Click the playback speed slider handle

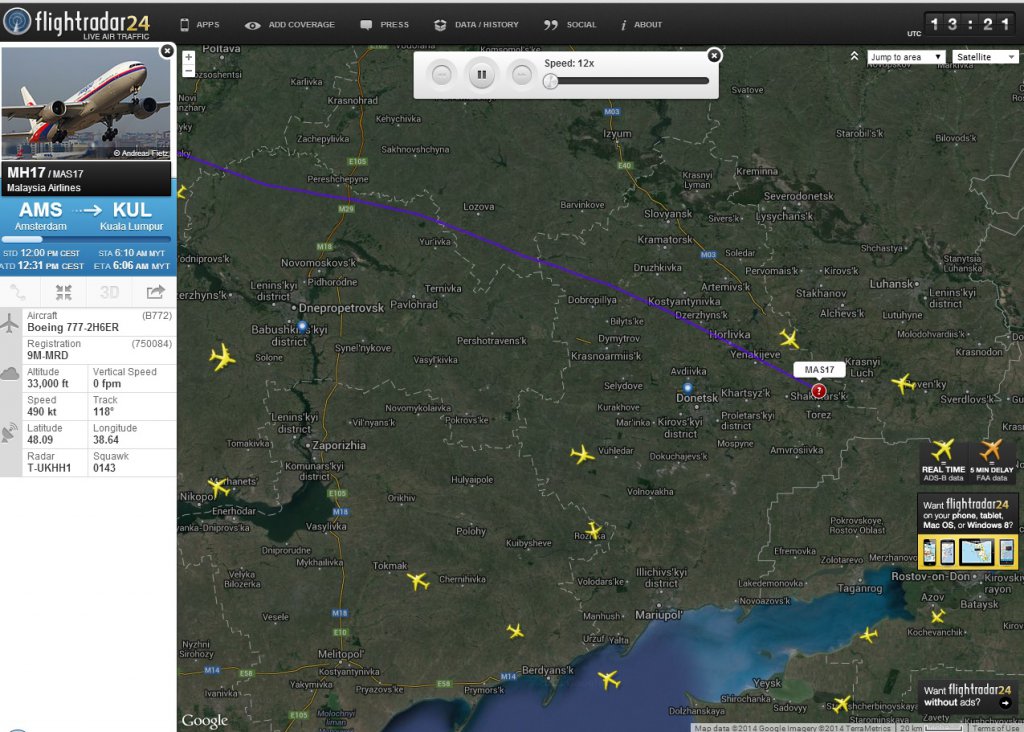(551, 81)
